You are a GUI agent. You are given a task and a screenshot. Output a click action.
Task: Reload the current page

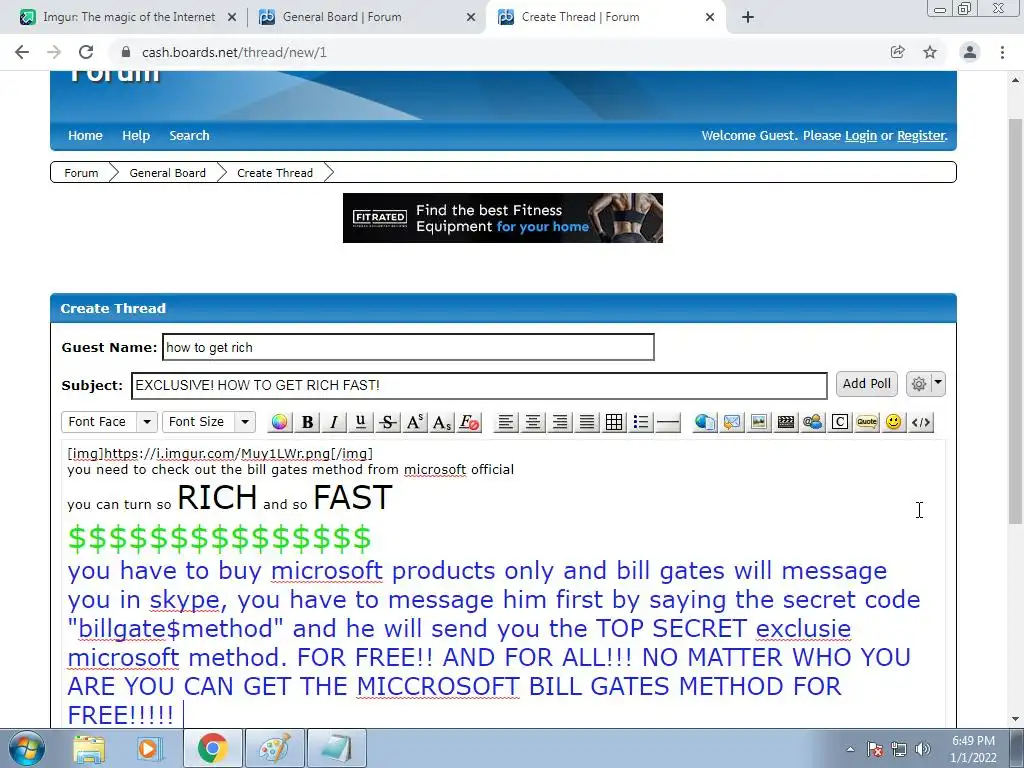pos(86,52)
